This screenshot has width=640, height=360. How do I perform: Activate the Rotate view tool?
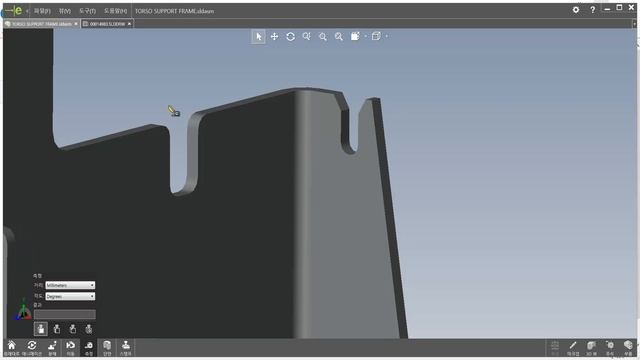click(291, 37)
